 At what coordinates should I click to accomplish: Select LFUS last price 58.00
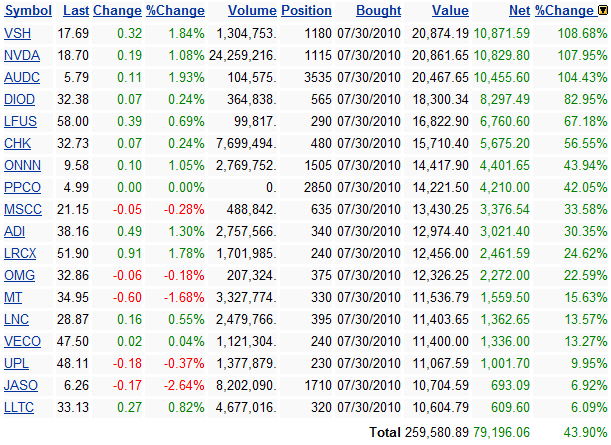click(73, 122)
